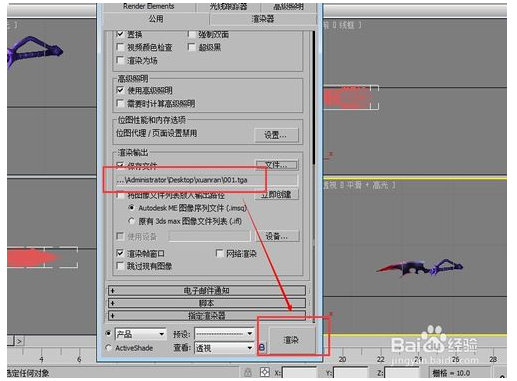This screenshot has height=381, width=517.
Task: Click the 位图代理 / 页面设置禁用 text
Action: [x=156, y=133]
